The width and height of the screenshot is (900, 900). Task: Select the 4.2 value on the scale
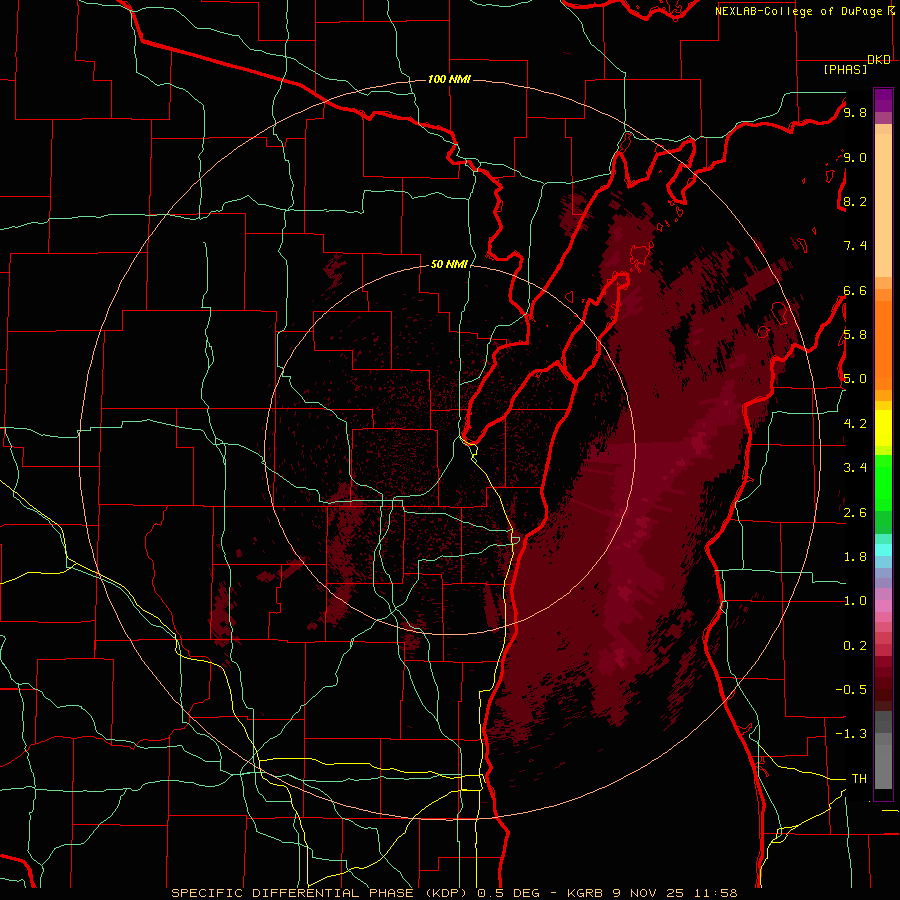coord(855,424)
